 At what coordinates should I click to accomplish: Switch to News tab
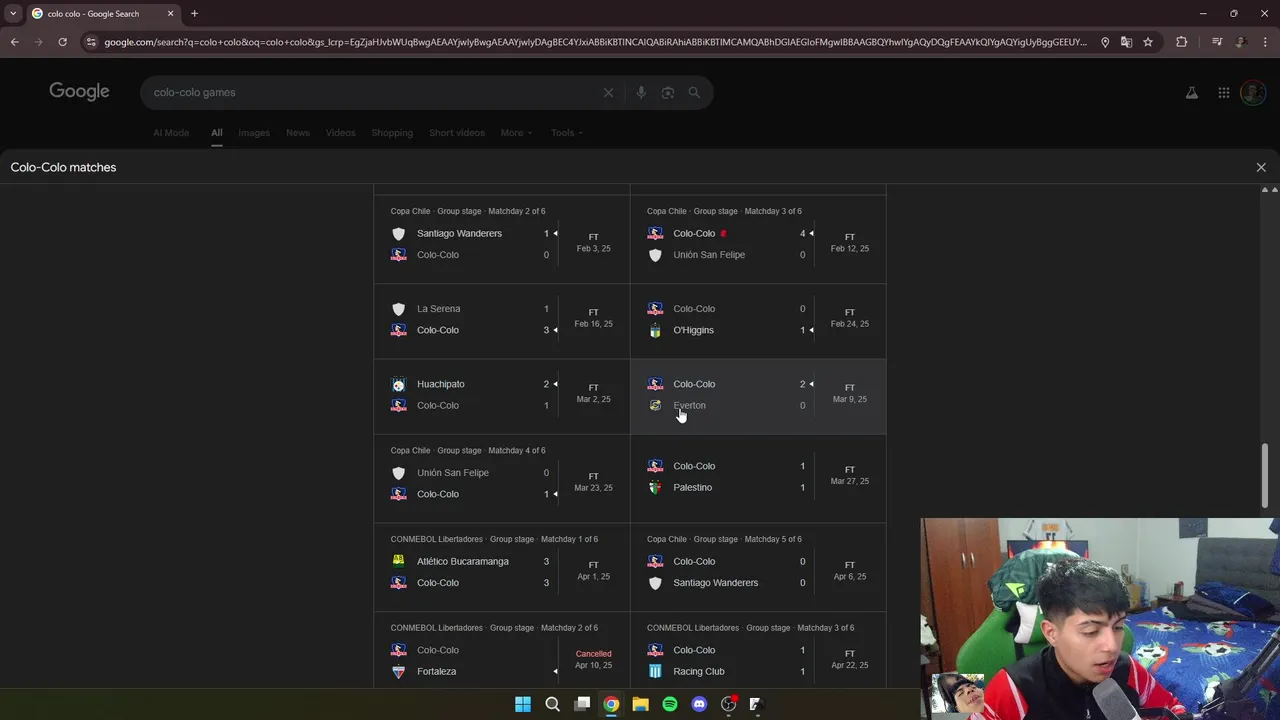[x=298, y=133]
